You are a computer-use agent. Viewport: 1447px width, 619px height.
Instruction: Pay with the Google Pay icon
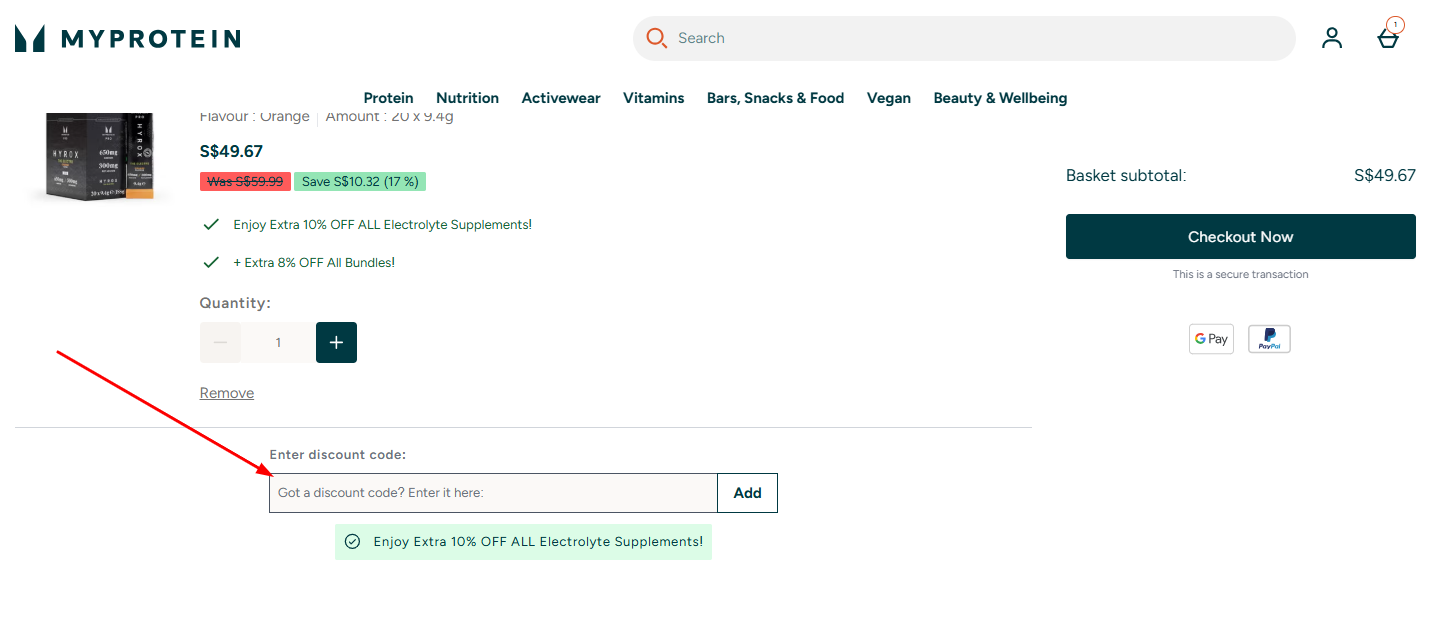(x=1211, y=339)
